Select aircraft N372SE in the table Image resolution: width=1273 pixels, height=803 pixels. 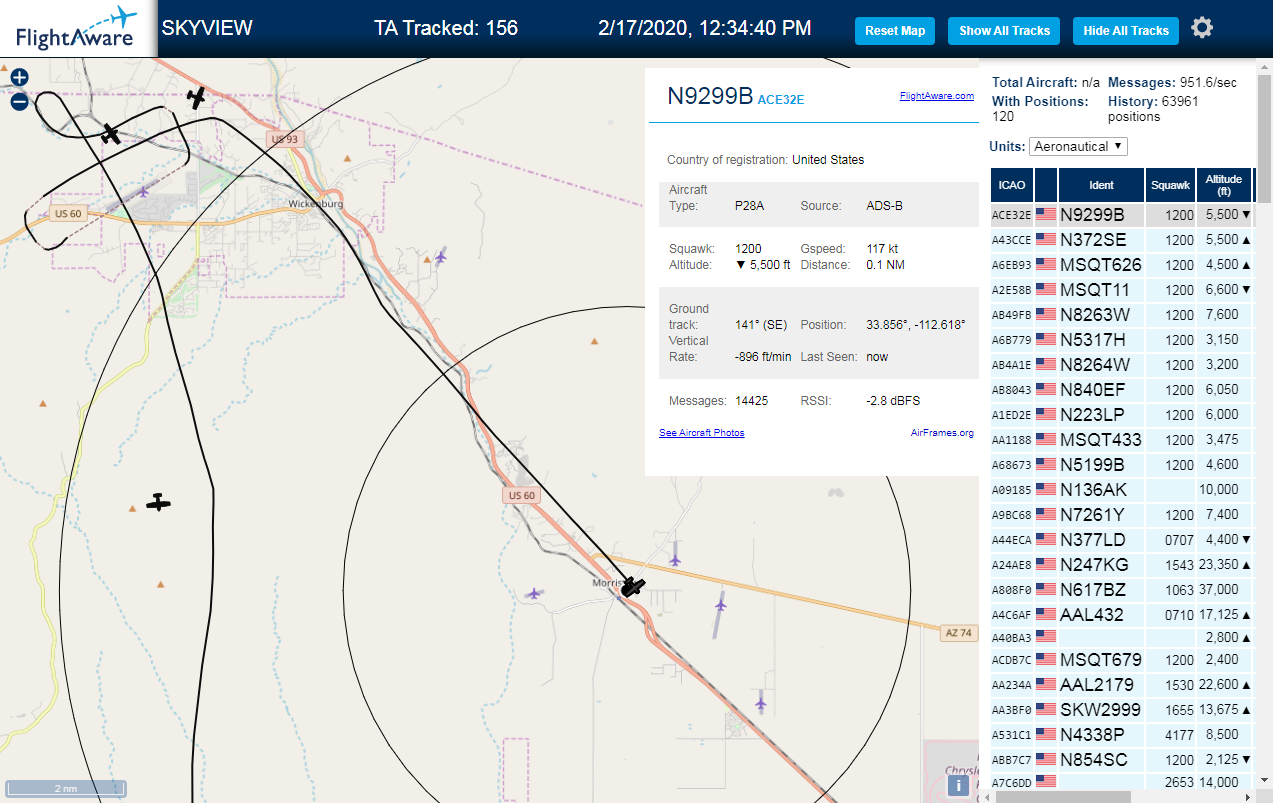click(1121, 239)
